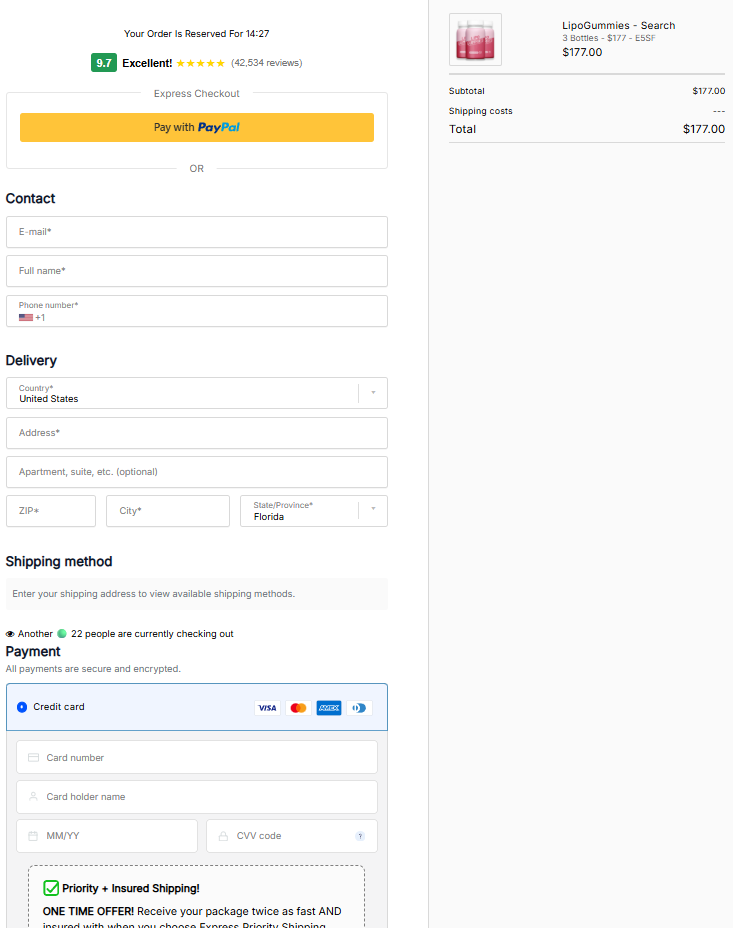The width and height of the screenshot is (733, 928).
Task: Click the Diners Club icon
Action: point(359,707)
